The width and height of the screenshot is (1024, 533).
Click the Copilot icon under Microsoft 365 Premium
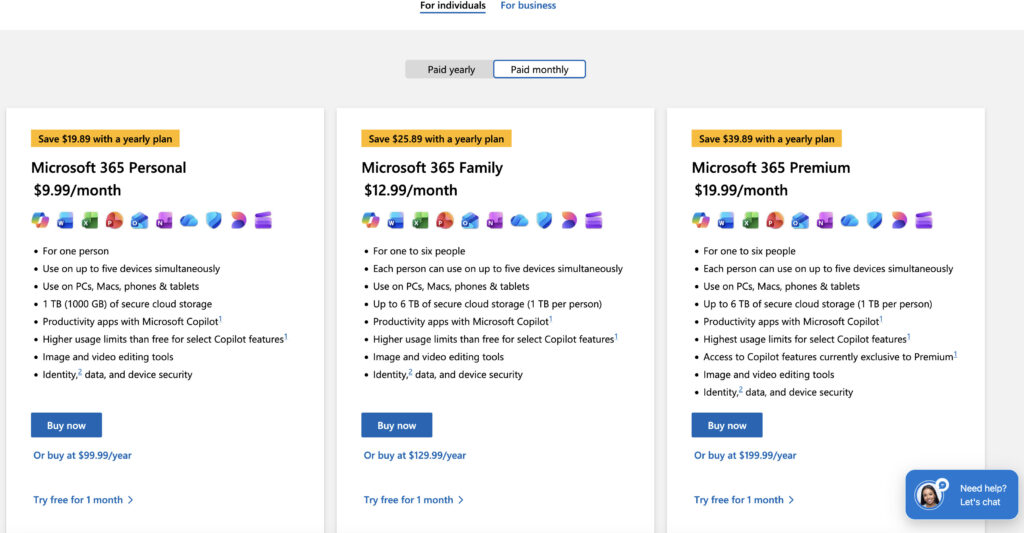[701, 220]
